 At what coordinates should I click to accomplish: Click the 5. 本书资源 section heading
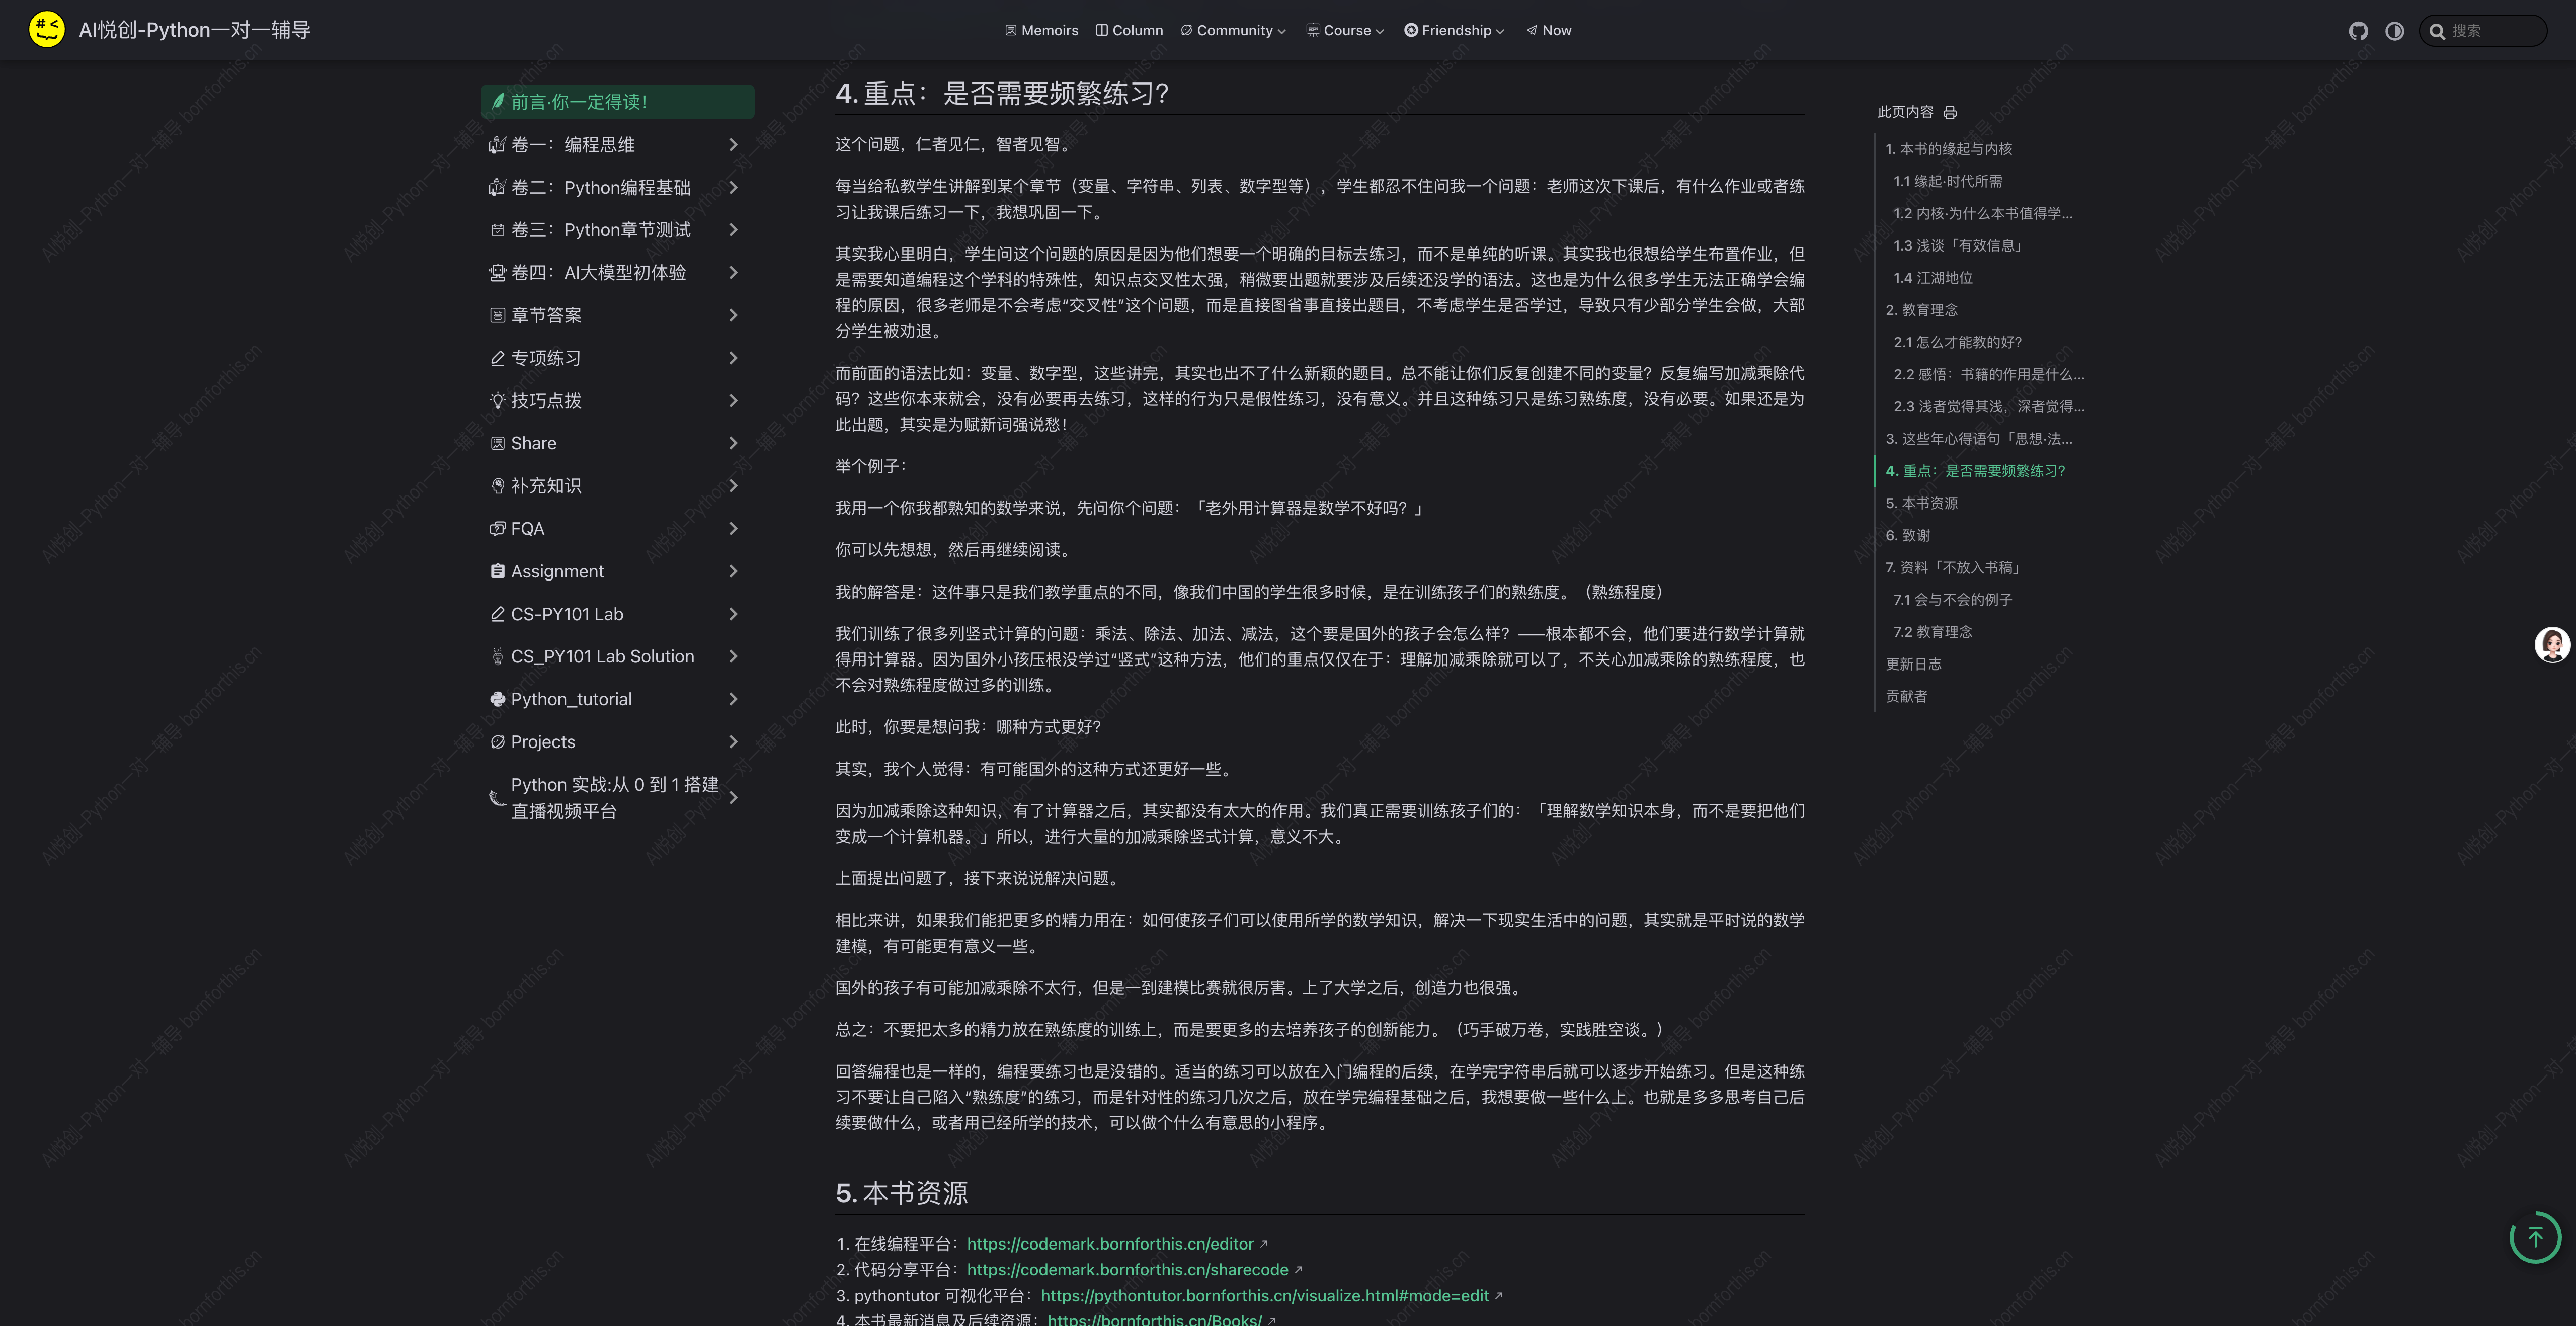pyautogui.click(x=901, y=1193)
